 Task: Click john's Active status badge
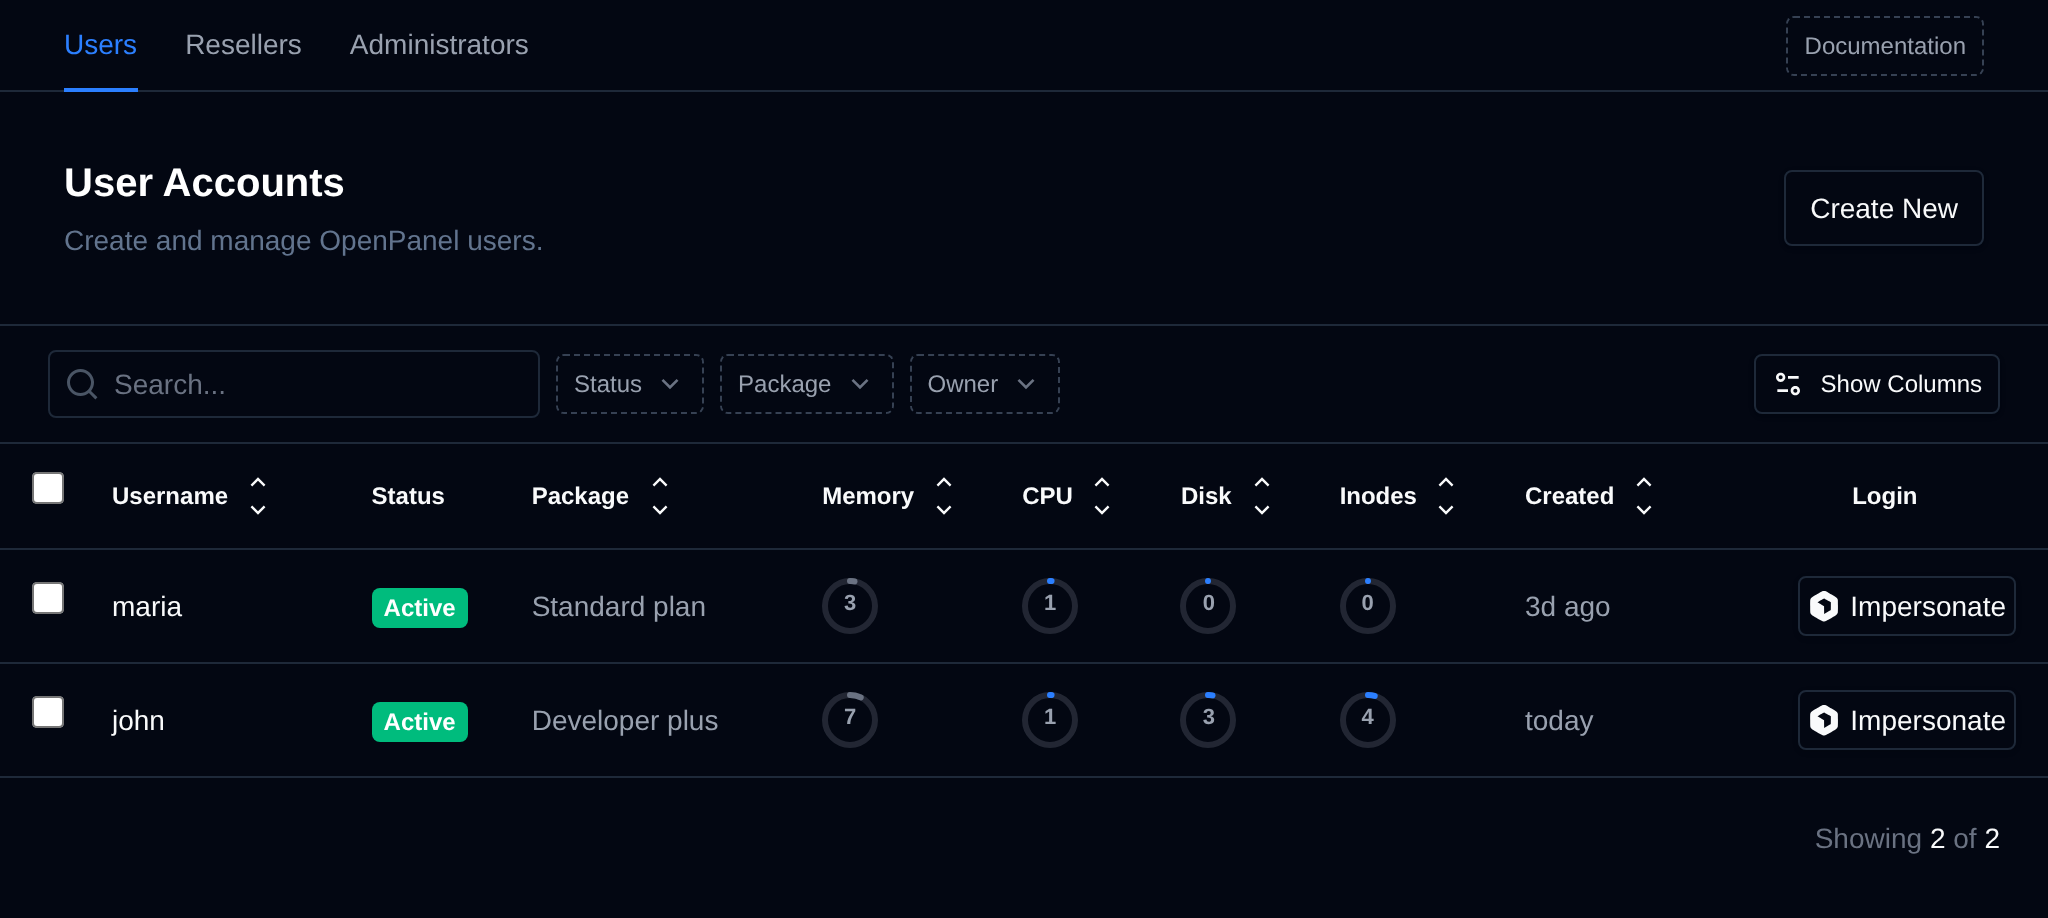pos(420,722)
